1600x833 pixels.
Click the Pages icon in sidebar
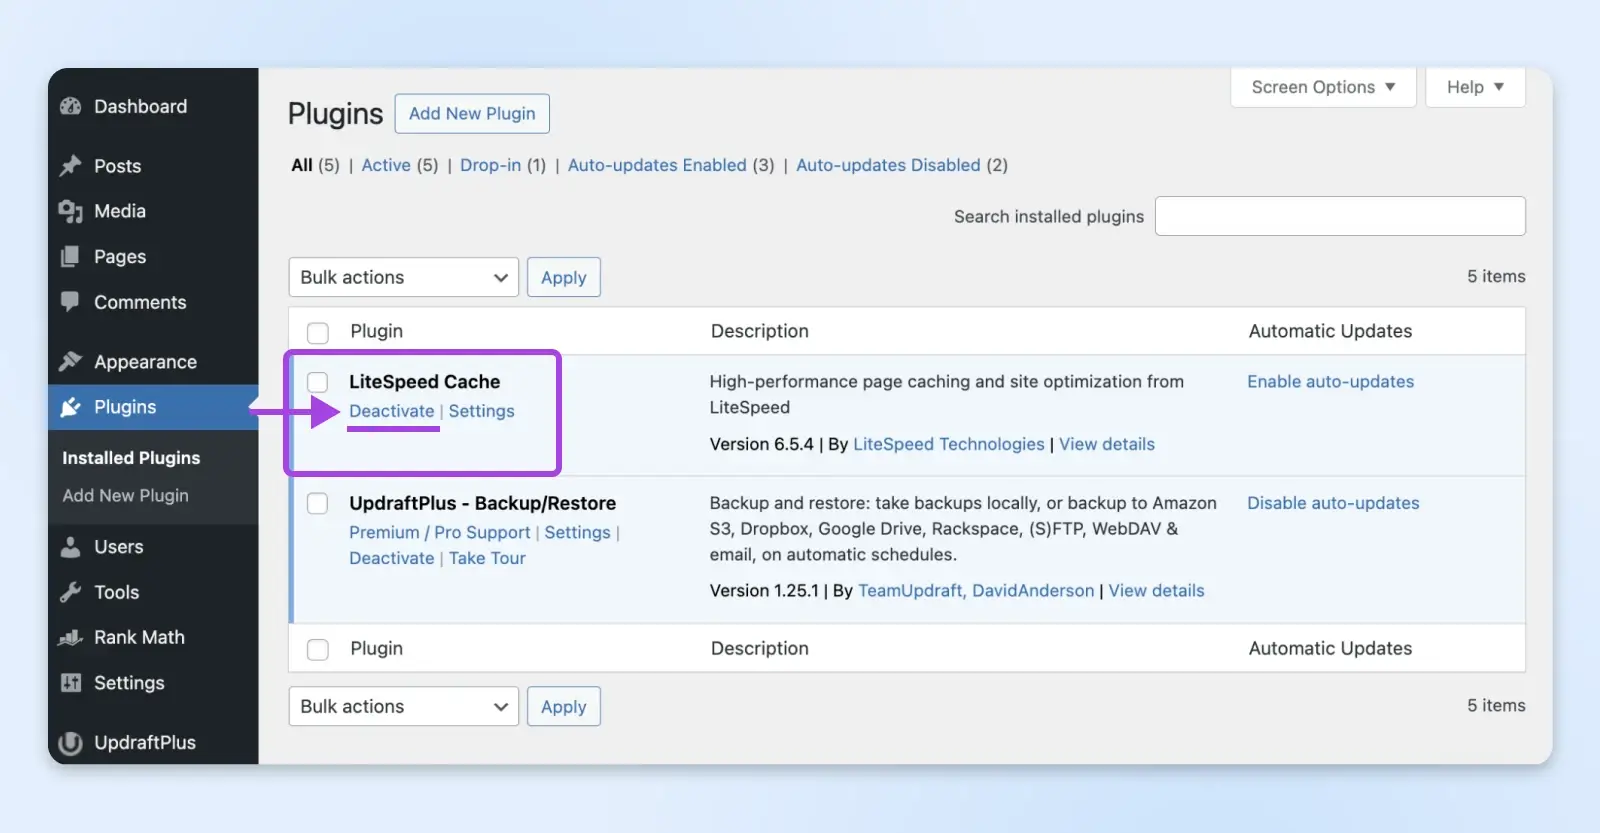tap(70, 257)
